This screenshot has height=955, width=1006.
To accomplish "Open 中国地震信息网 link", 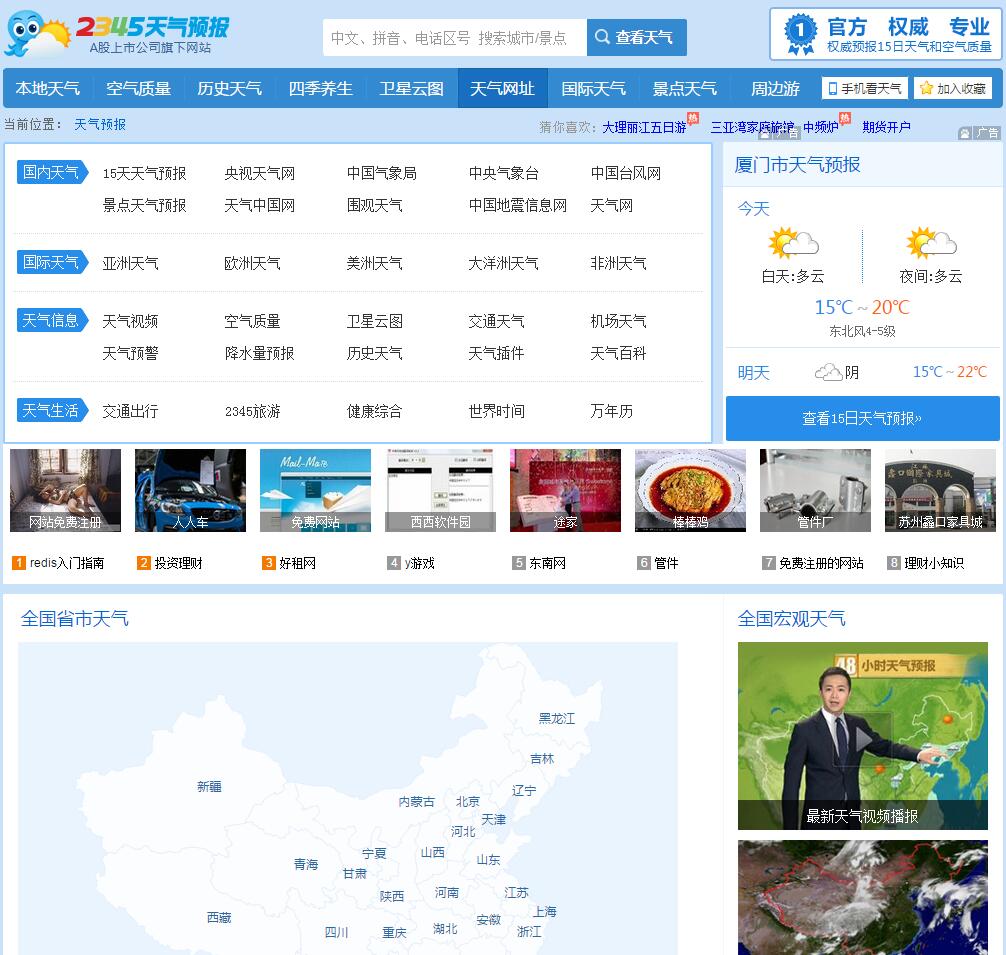I will point(518,205).
